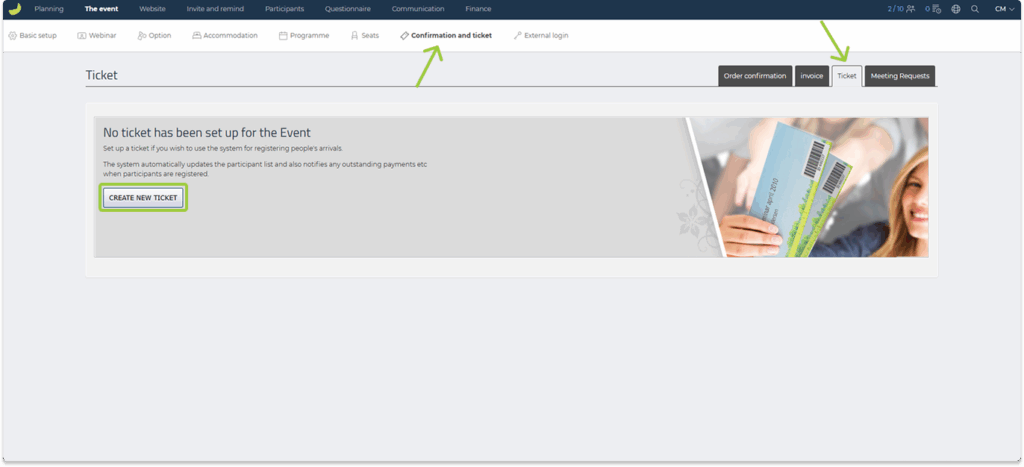
Task: Open the Finance menu
Action: [x=478, y=9]
